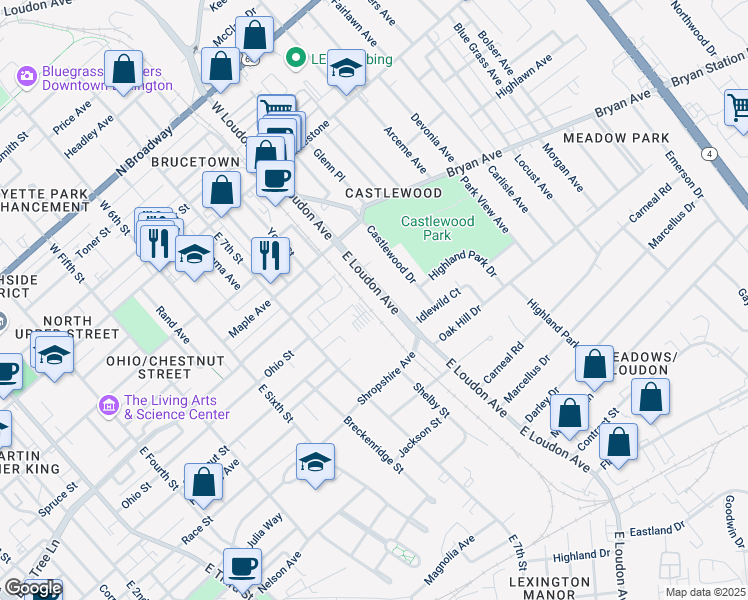
Task: Select the school marker near Breckenridge St
Action: click(315, 462)
